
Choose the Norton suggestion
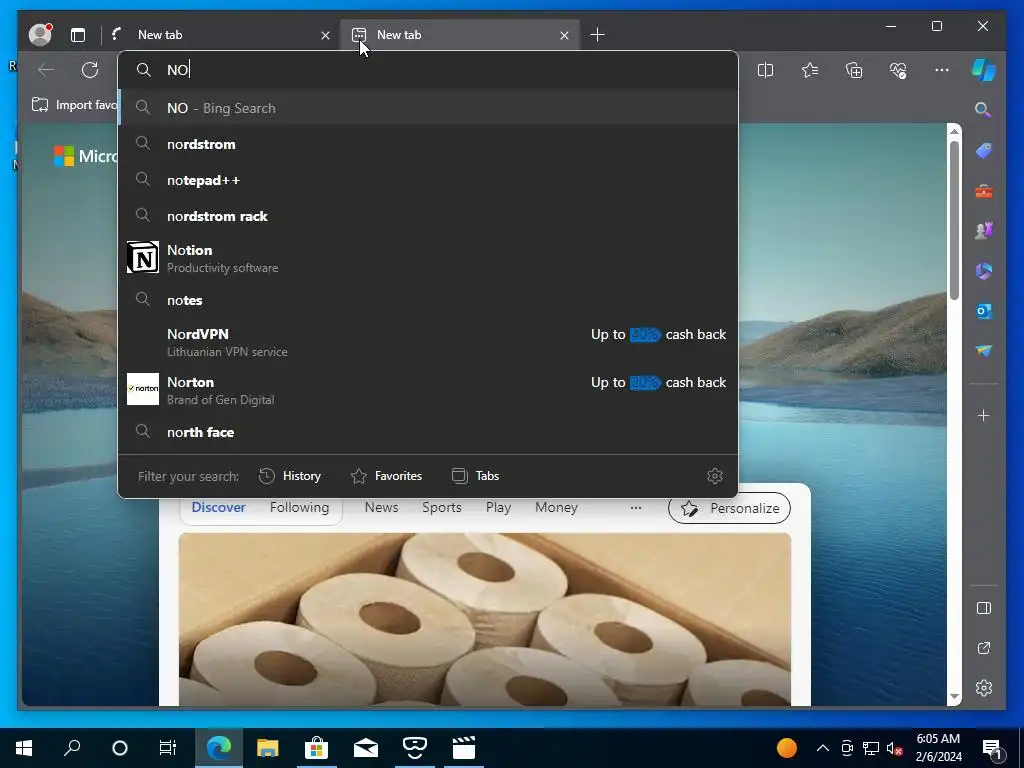[x=428, y=390]
